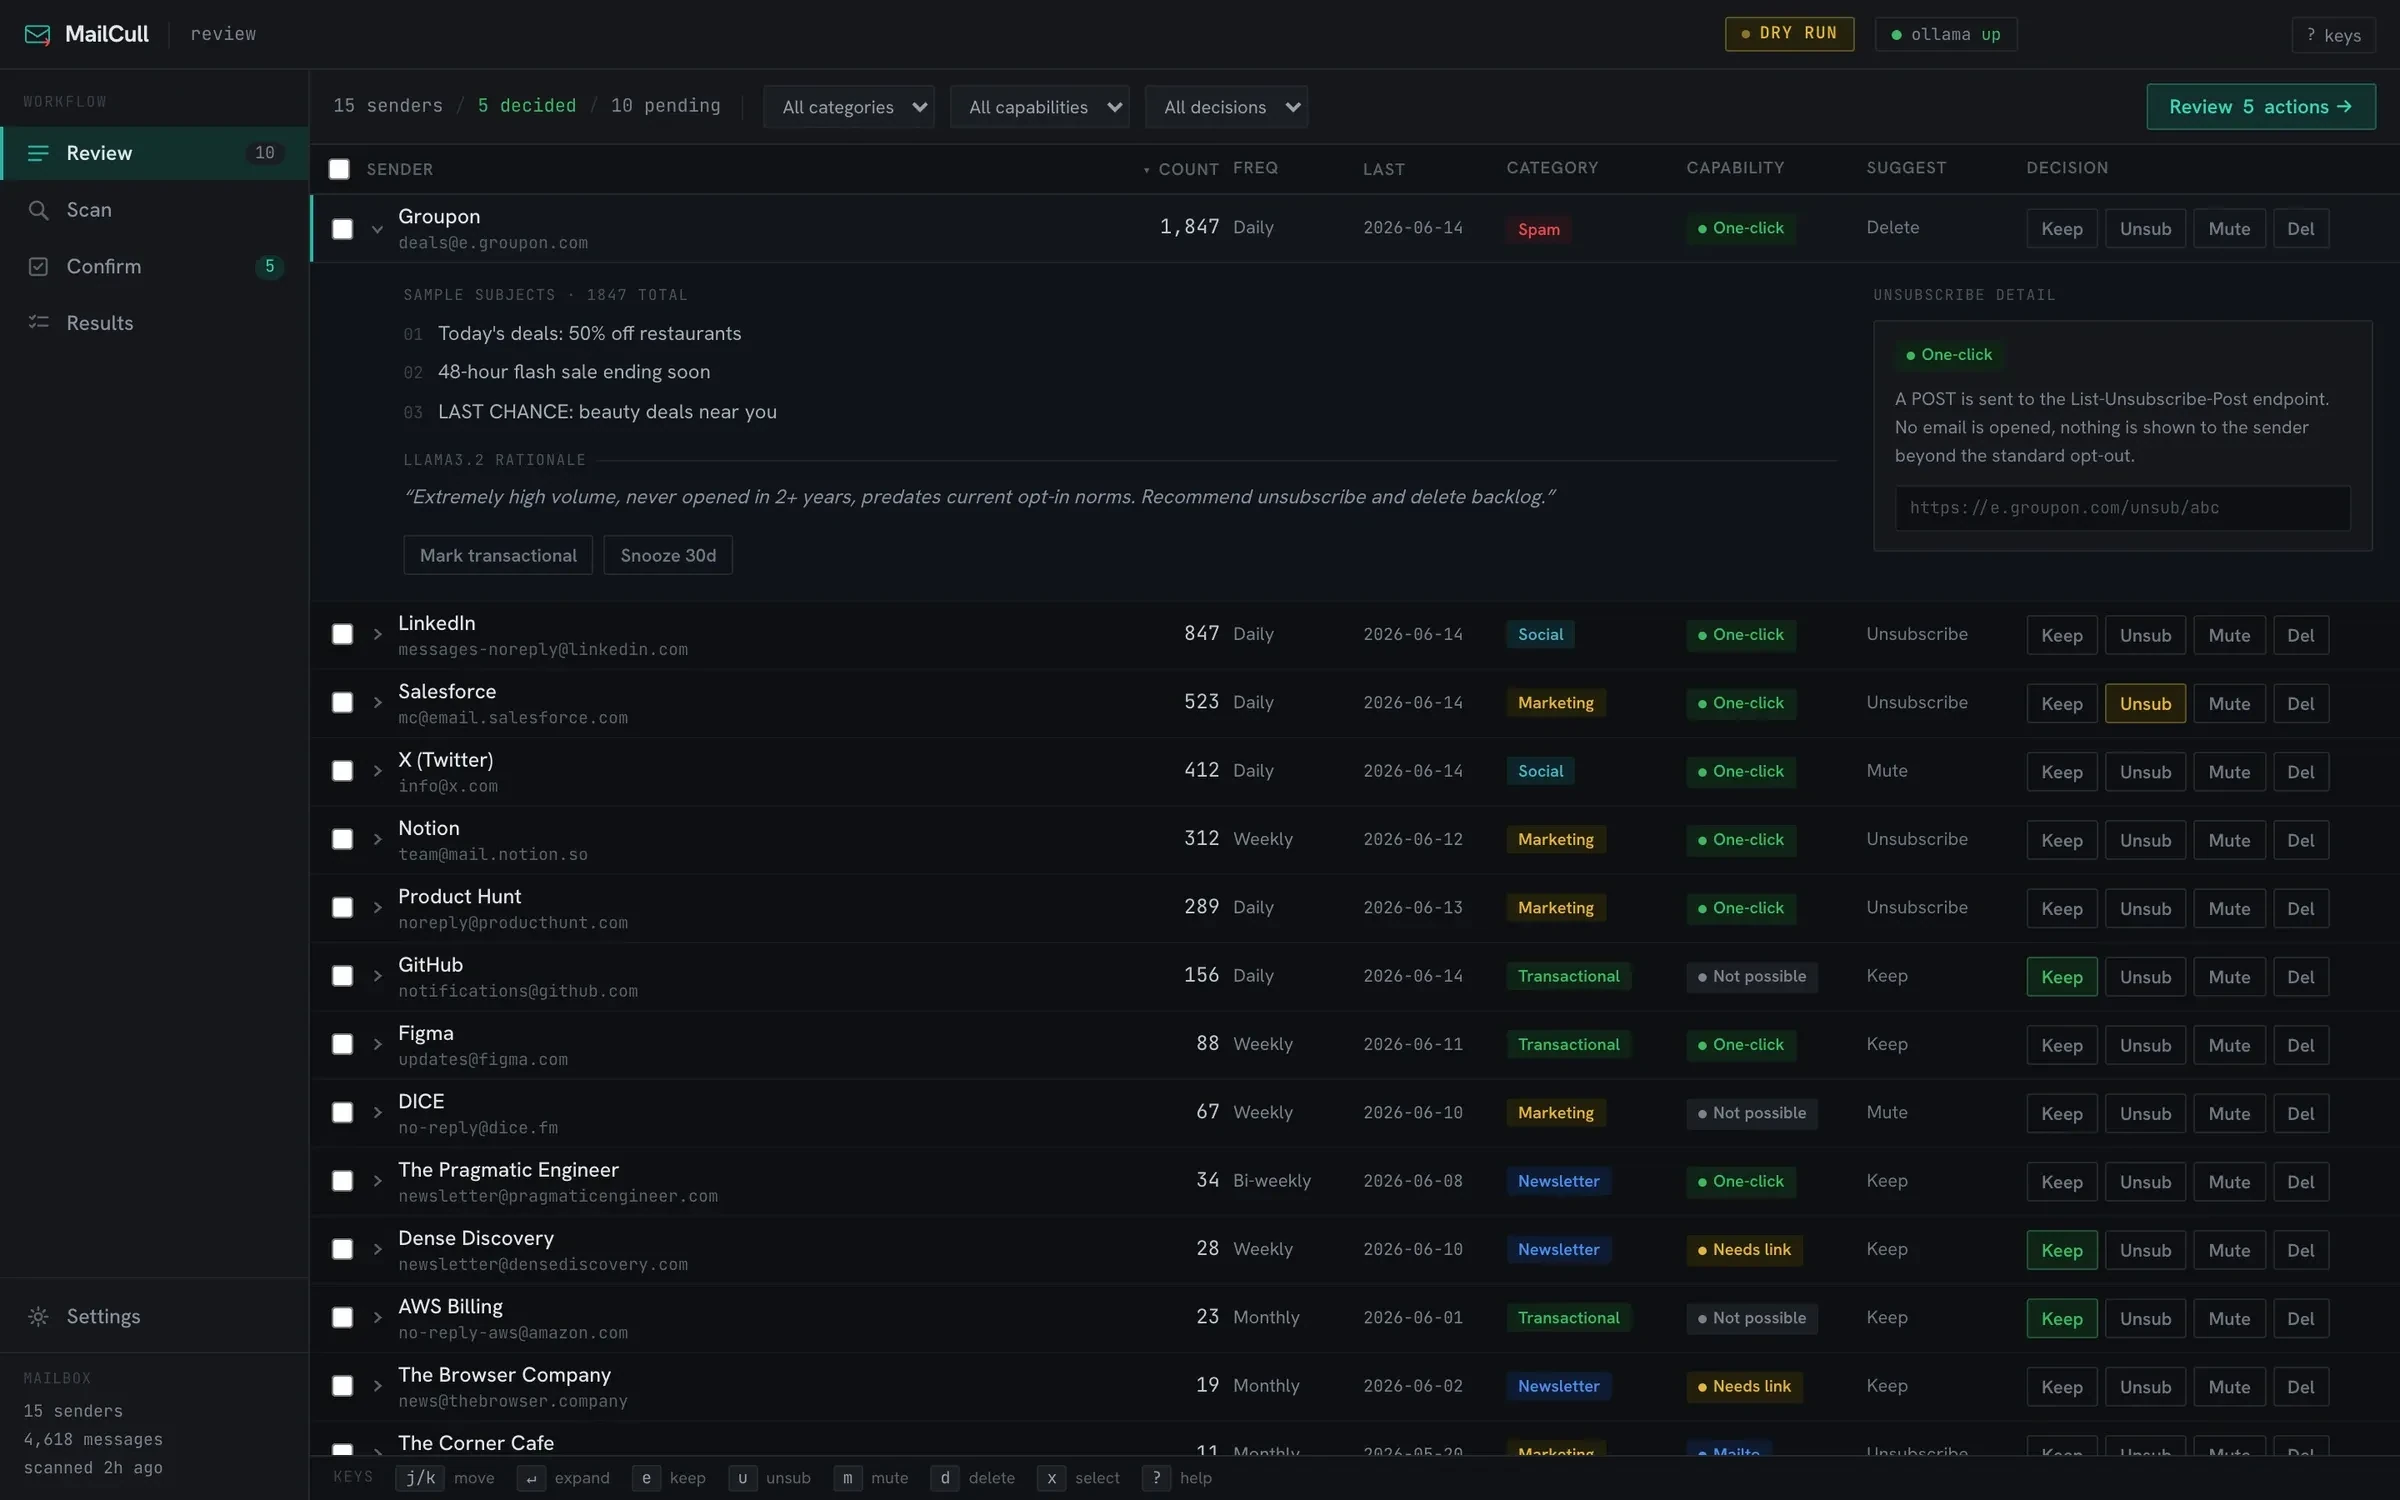Click the Settings gear icon

click(x=38, y=1316)
